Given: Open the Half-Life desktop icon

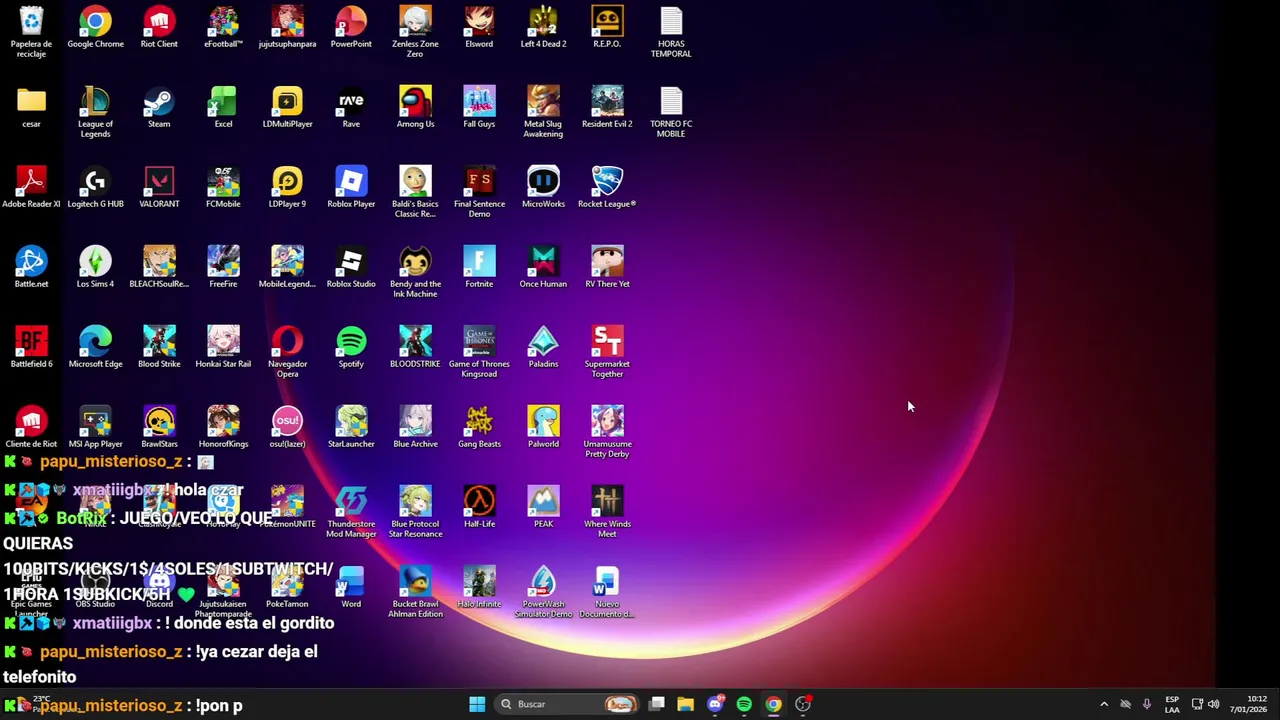Looking at the screenshot, I should pos(479,507).
